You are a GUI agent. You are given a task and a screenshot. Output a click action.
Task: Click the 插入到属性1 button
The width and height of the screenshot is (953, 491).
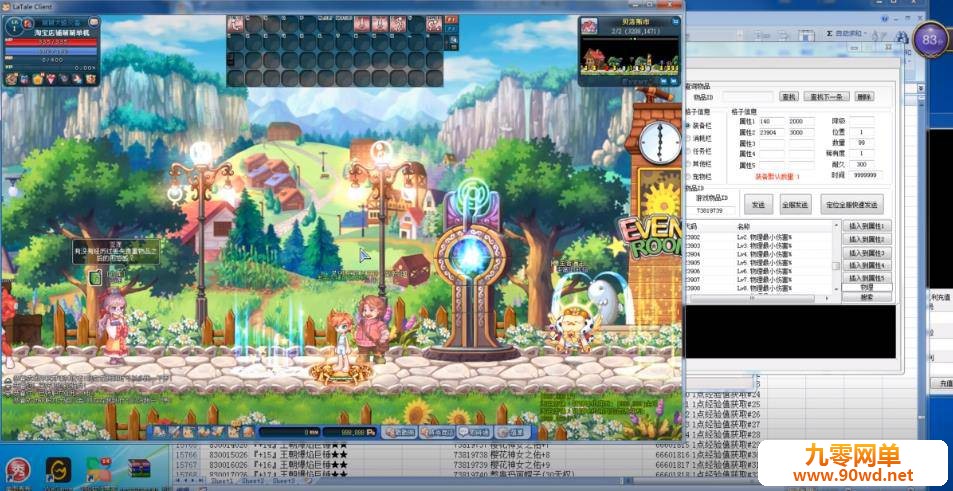(x=867, y=226)
